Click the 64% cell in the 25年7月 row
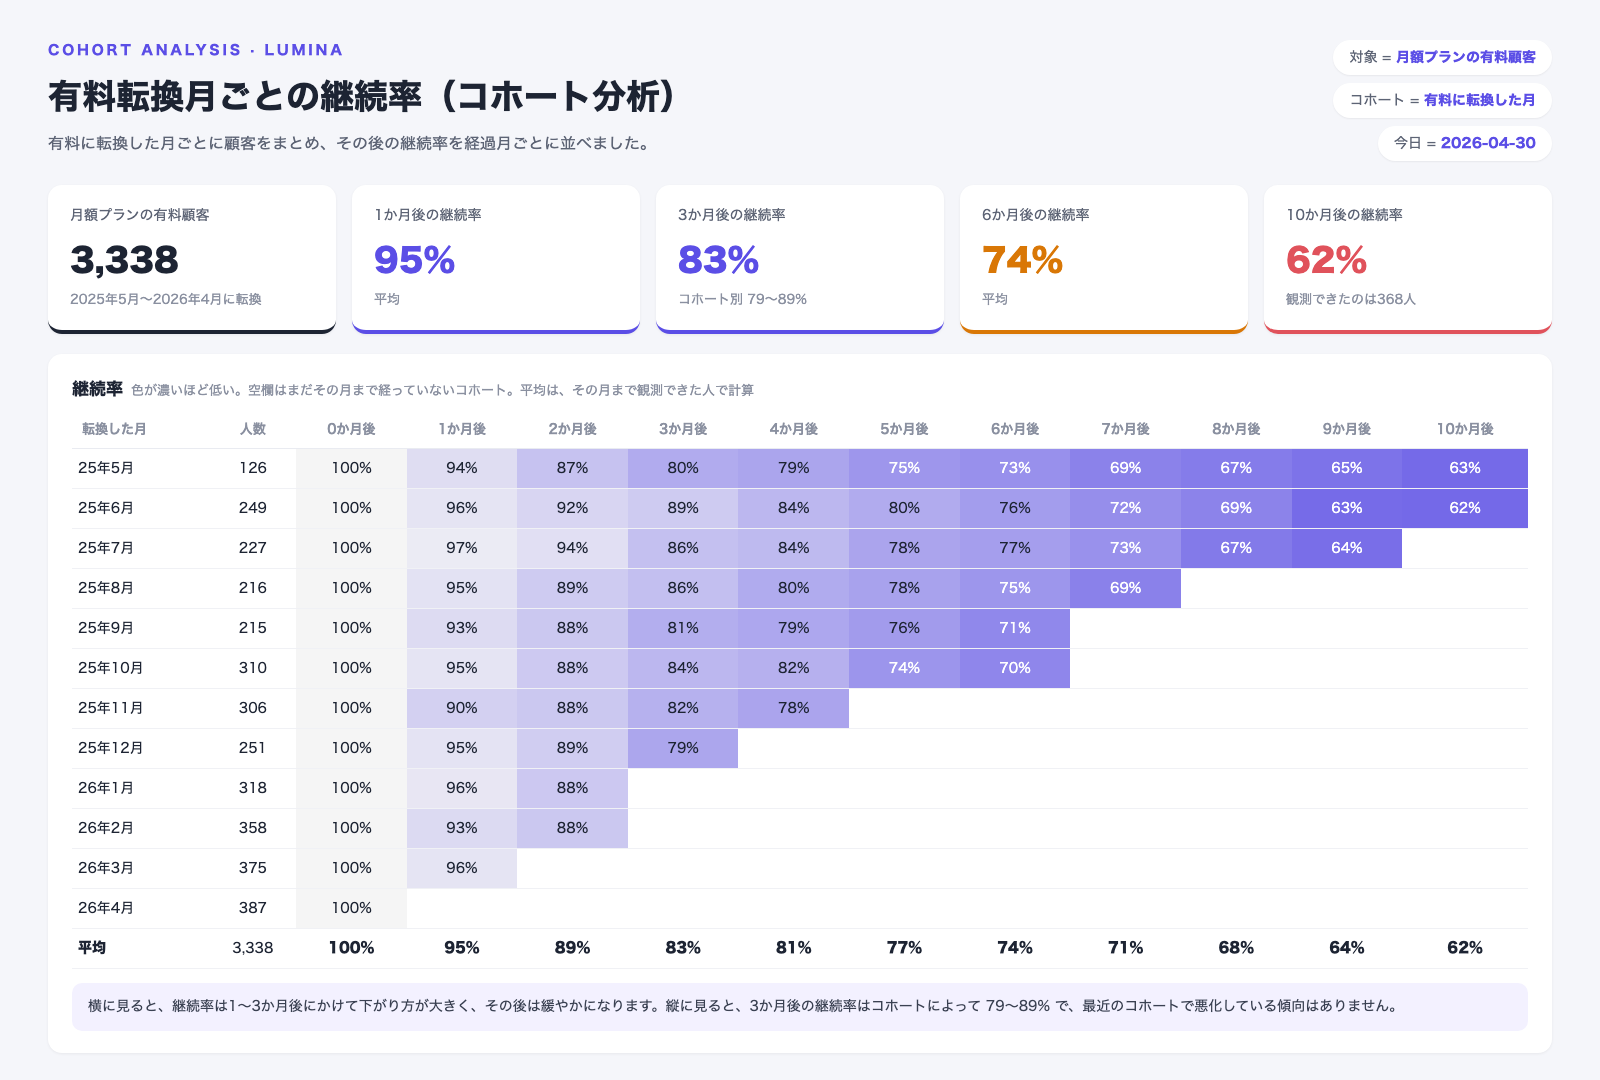Viewport: 1600px width, 1080px height. (1347, 548)
